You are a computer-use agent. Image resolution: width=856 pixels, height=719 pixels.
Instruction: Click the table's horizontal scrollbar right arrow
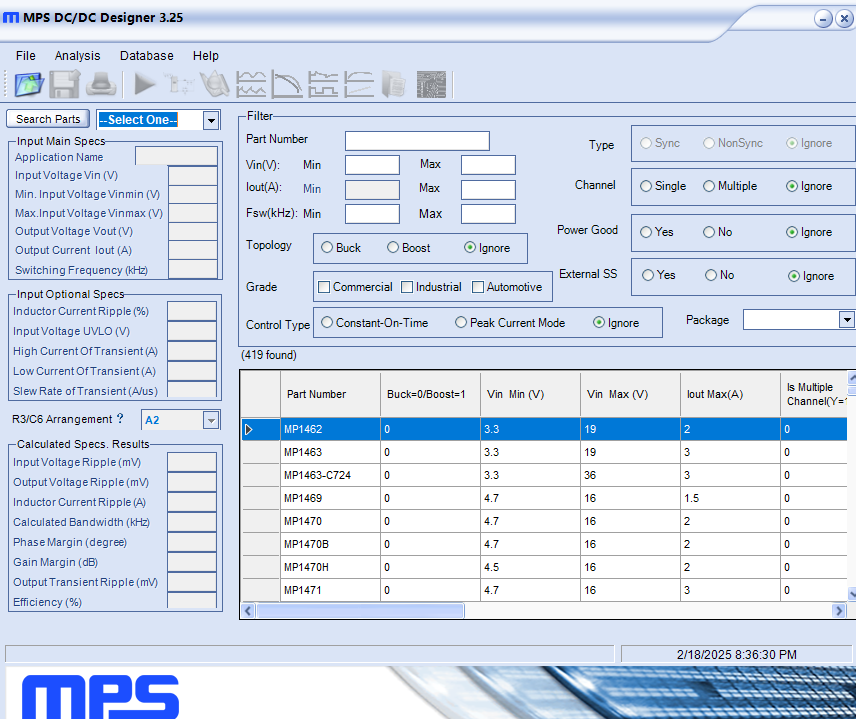[838, 610]
